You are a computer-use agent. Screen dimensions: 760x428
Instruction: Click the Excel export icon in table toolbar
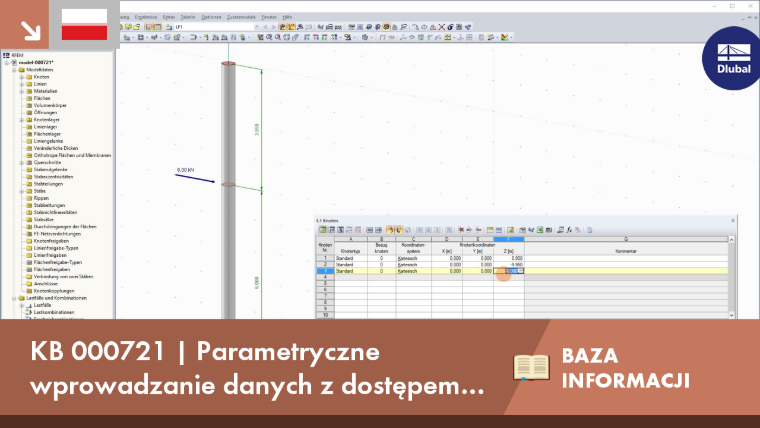tap(540, 230)
